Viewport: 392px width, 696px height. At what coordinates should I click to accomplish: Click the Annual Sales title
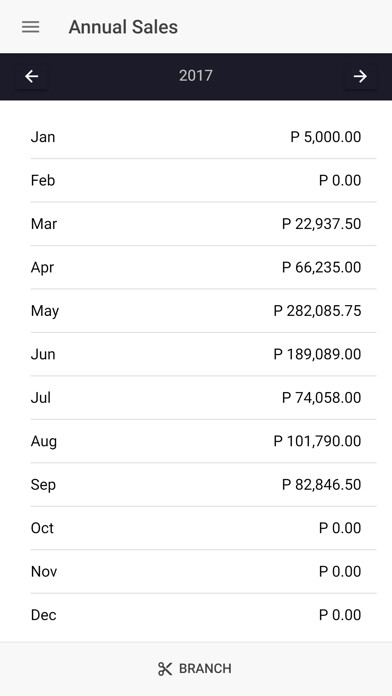point(123,27)
